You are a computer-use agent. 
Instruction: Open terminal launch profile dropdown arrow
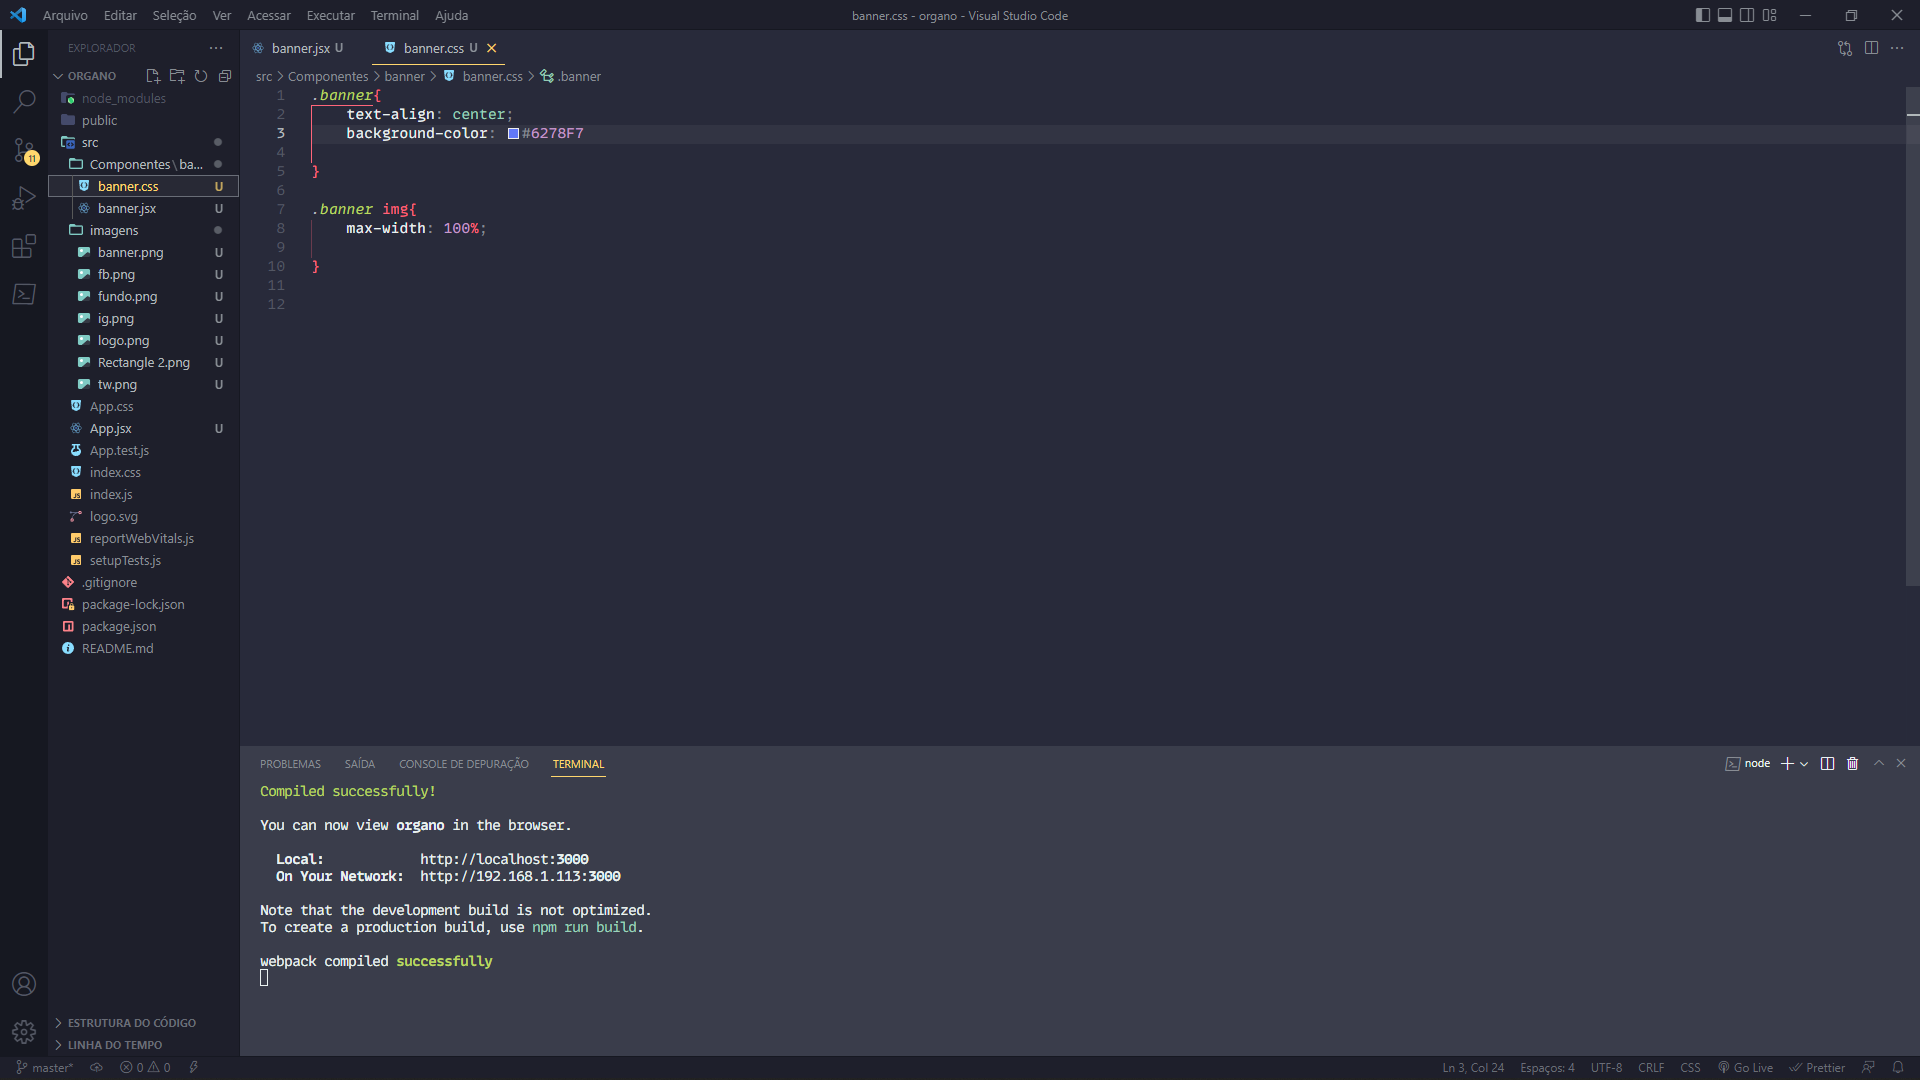pyautogui.click(x=1804, y=763)
